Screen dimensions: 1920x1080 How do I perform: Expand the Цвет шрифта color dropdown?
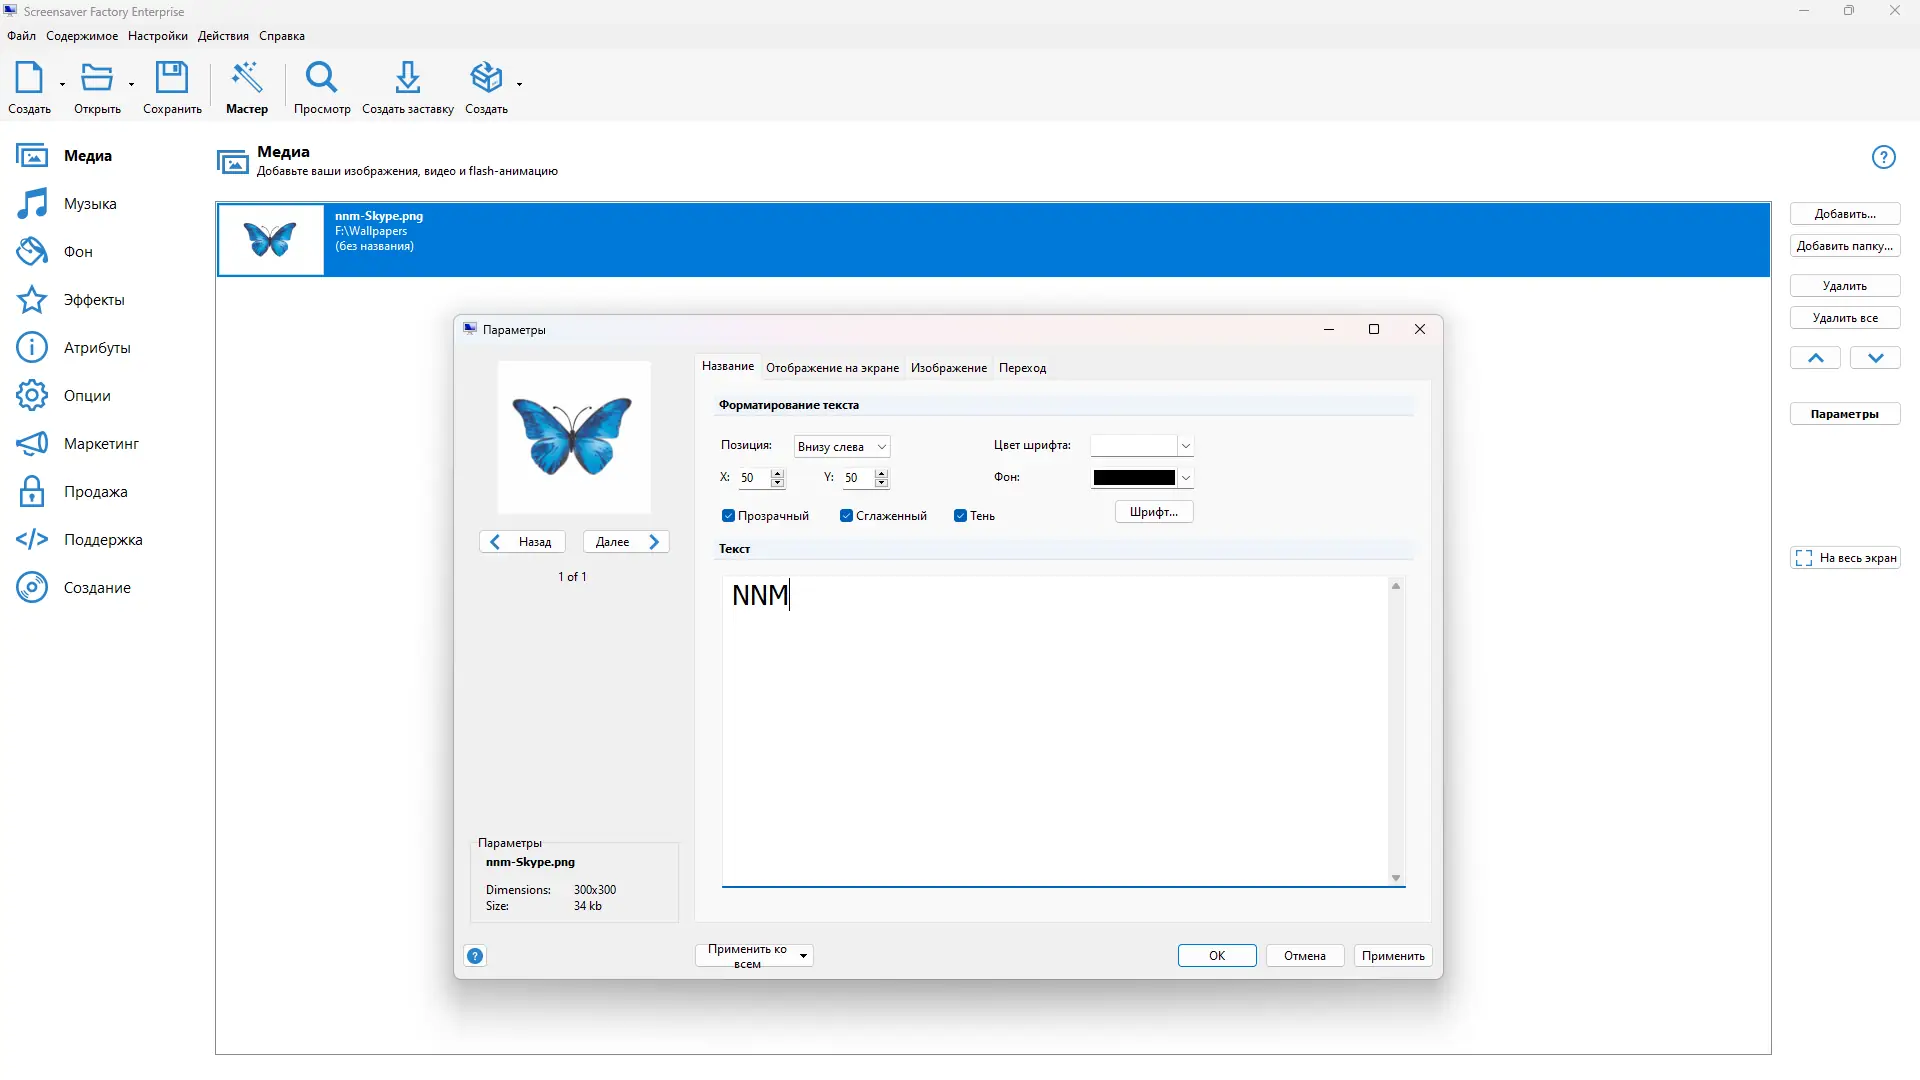tap(1185, 446)
